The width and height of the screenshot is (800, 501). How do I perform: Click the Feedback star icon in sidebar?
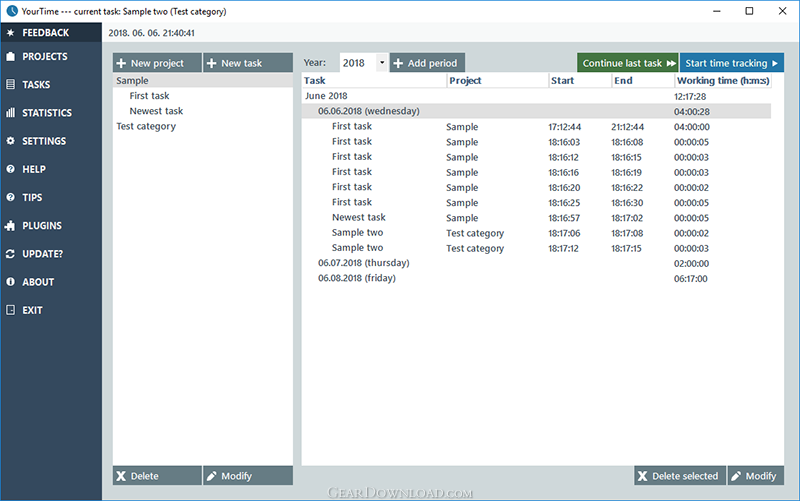coord(10,33)
